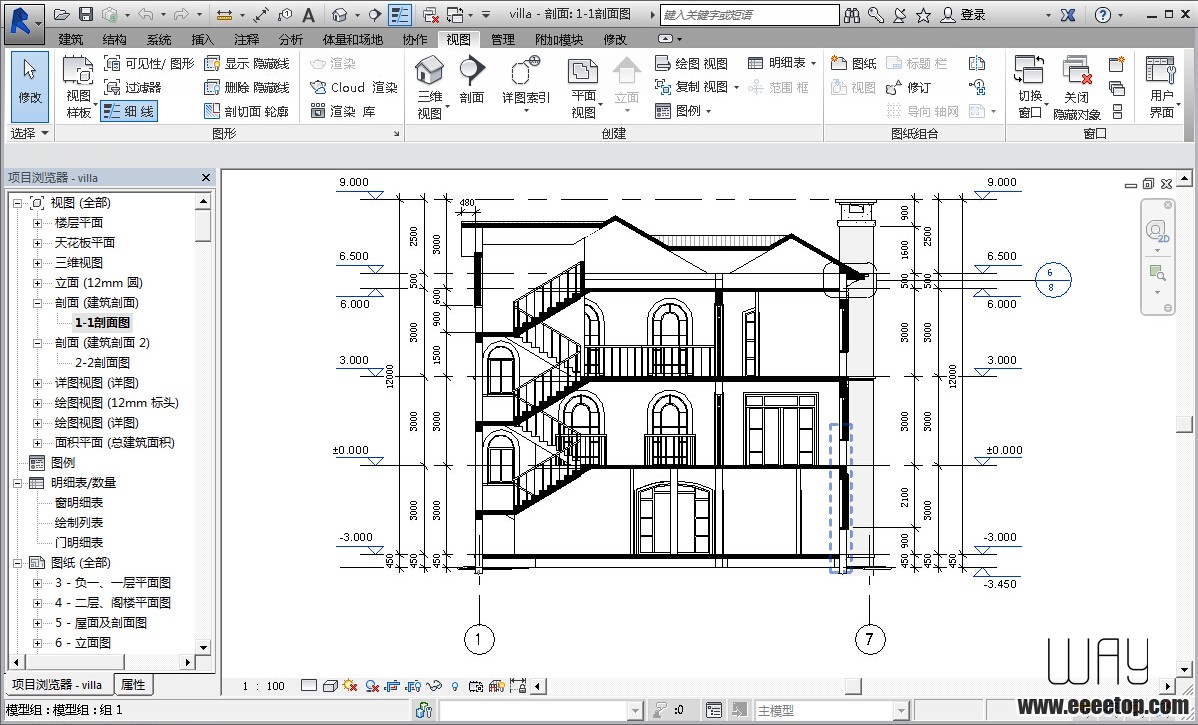This screenshot has height=725, width=1198.
Task: Click the Open folder icon
Action: pos(62,15)
